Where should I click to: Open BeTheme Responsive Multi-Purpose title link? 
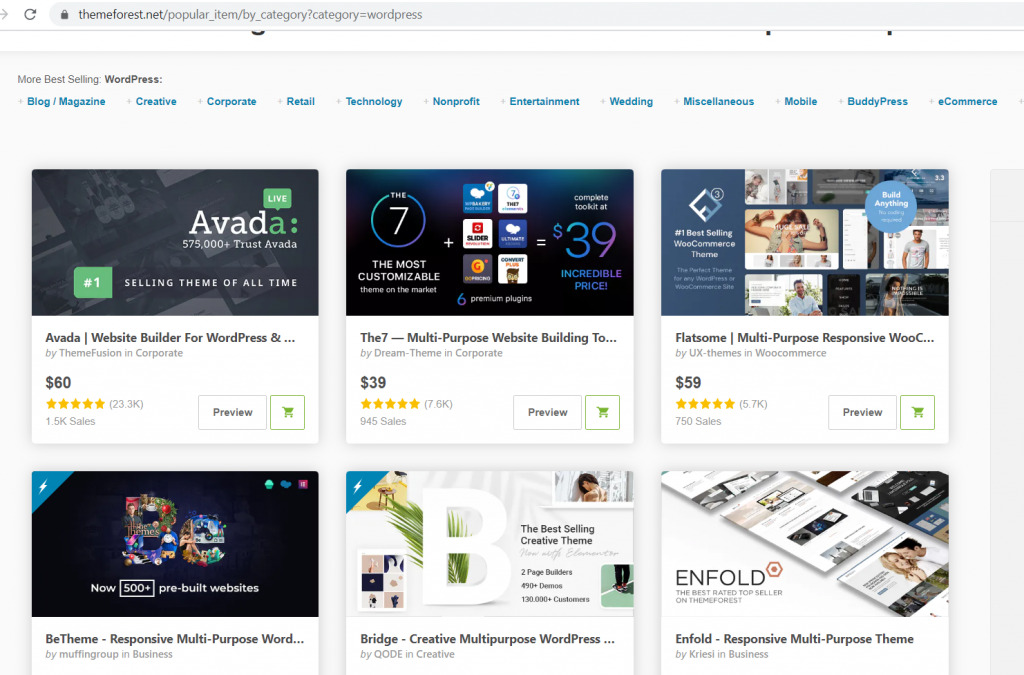174,639
